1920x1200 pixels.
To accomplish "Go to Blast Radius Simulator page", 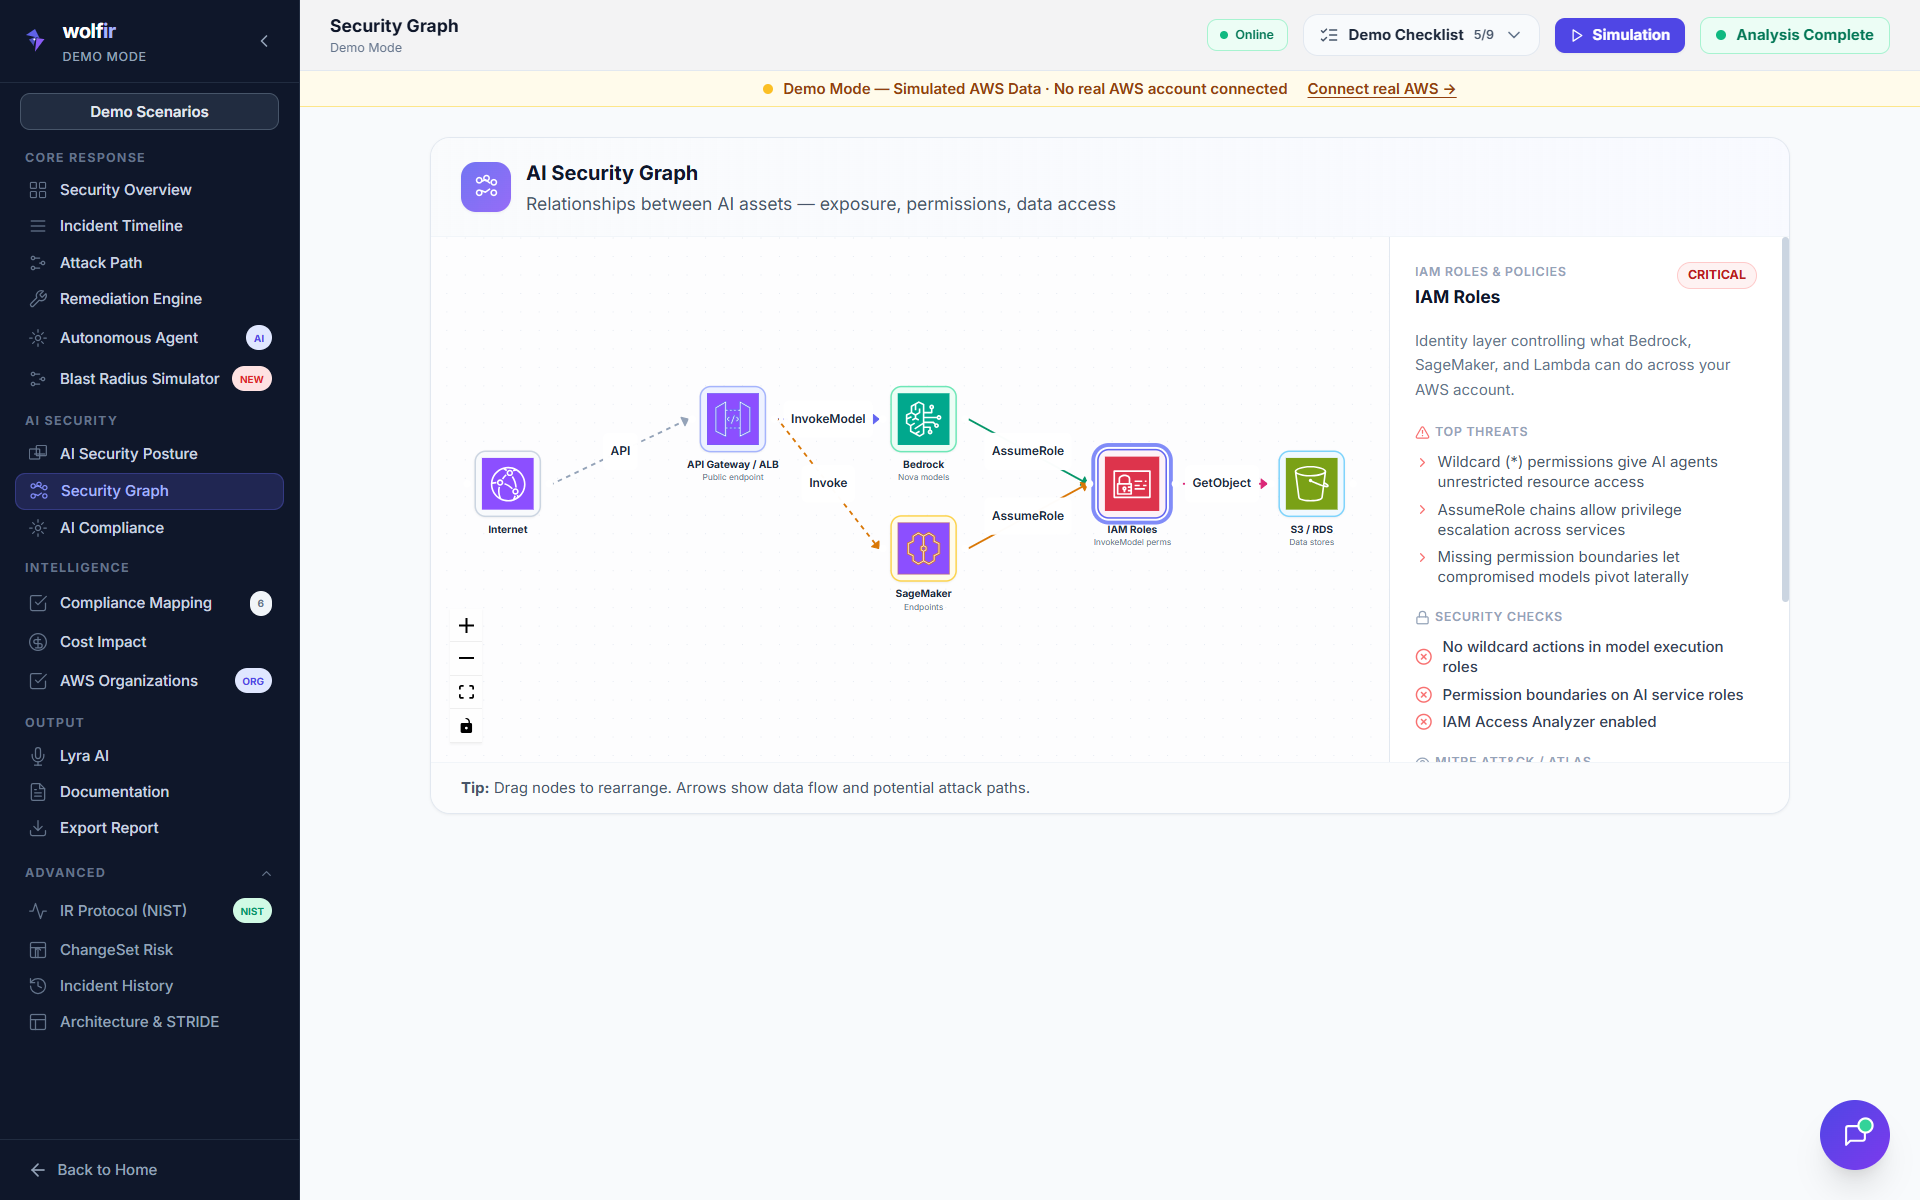I will 139,379.
